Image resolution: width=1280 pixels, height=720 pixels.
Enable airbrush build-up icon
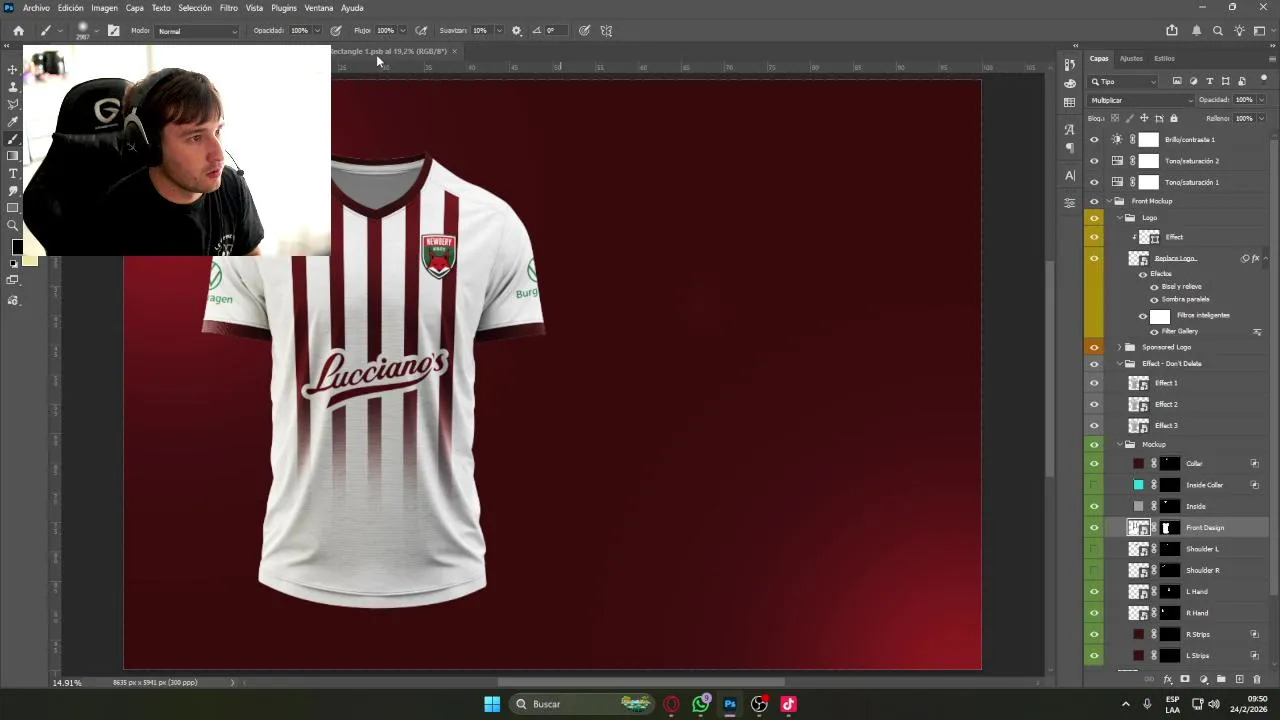click(x=422, y=31)
